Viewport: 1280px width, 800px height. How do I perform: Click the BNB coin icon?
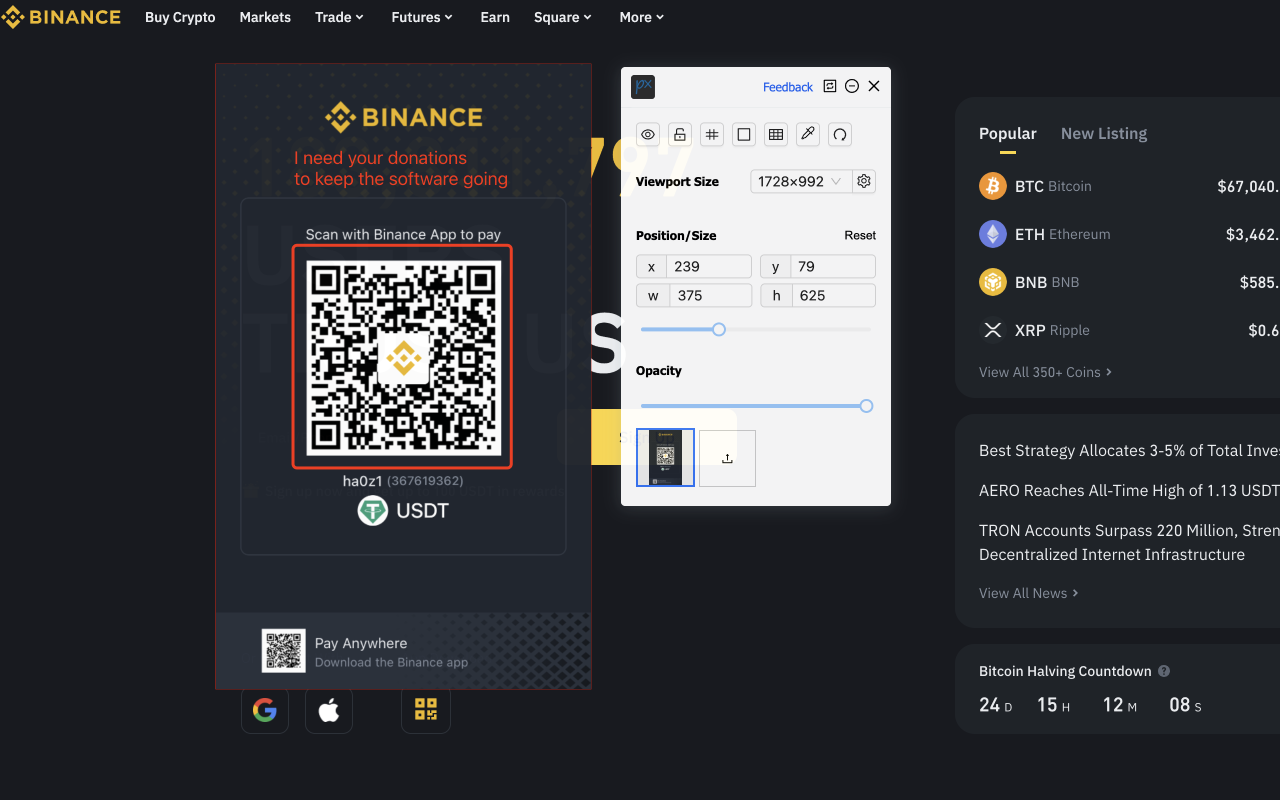tap(992, 282)
